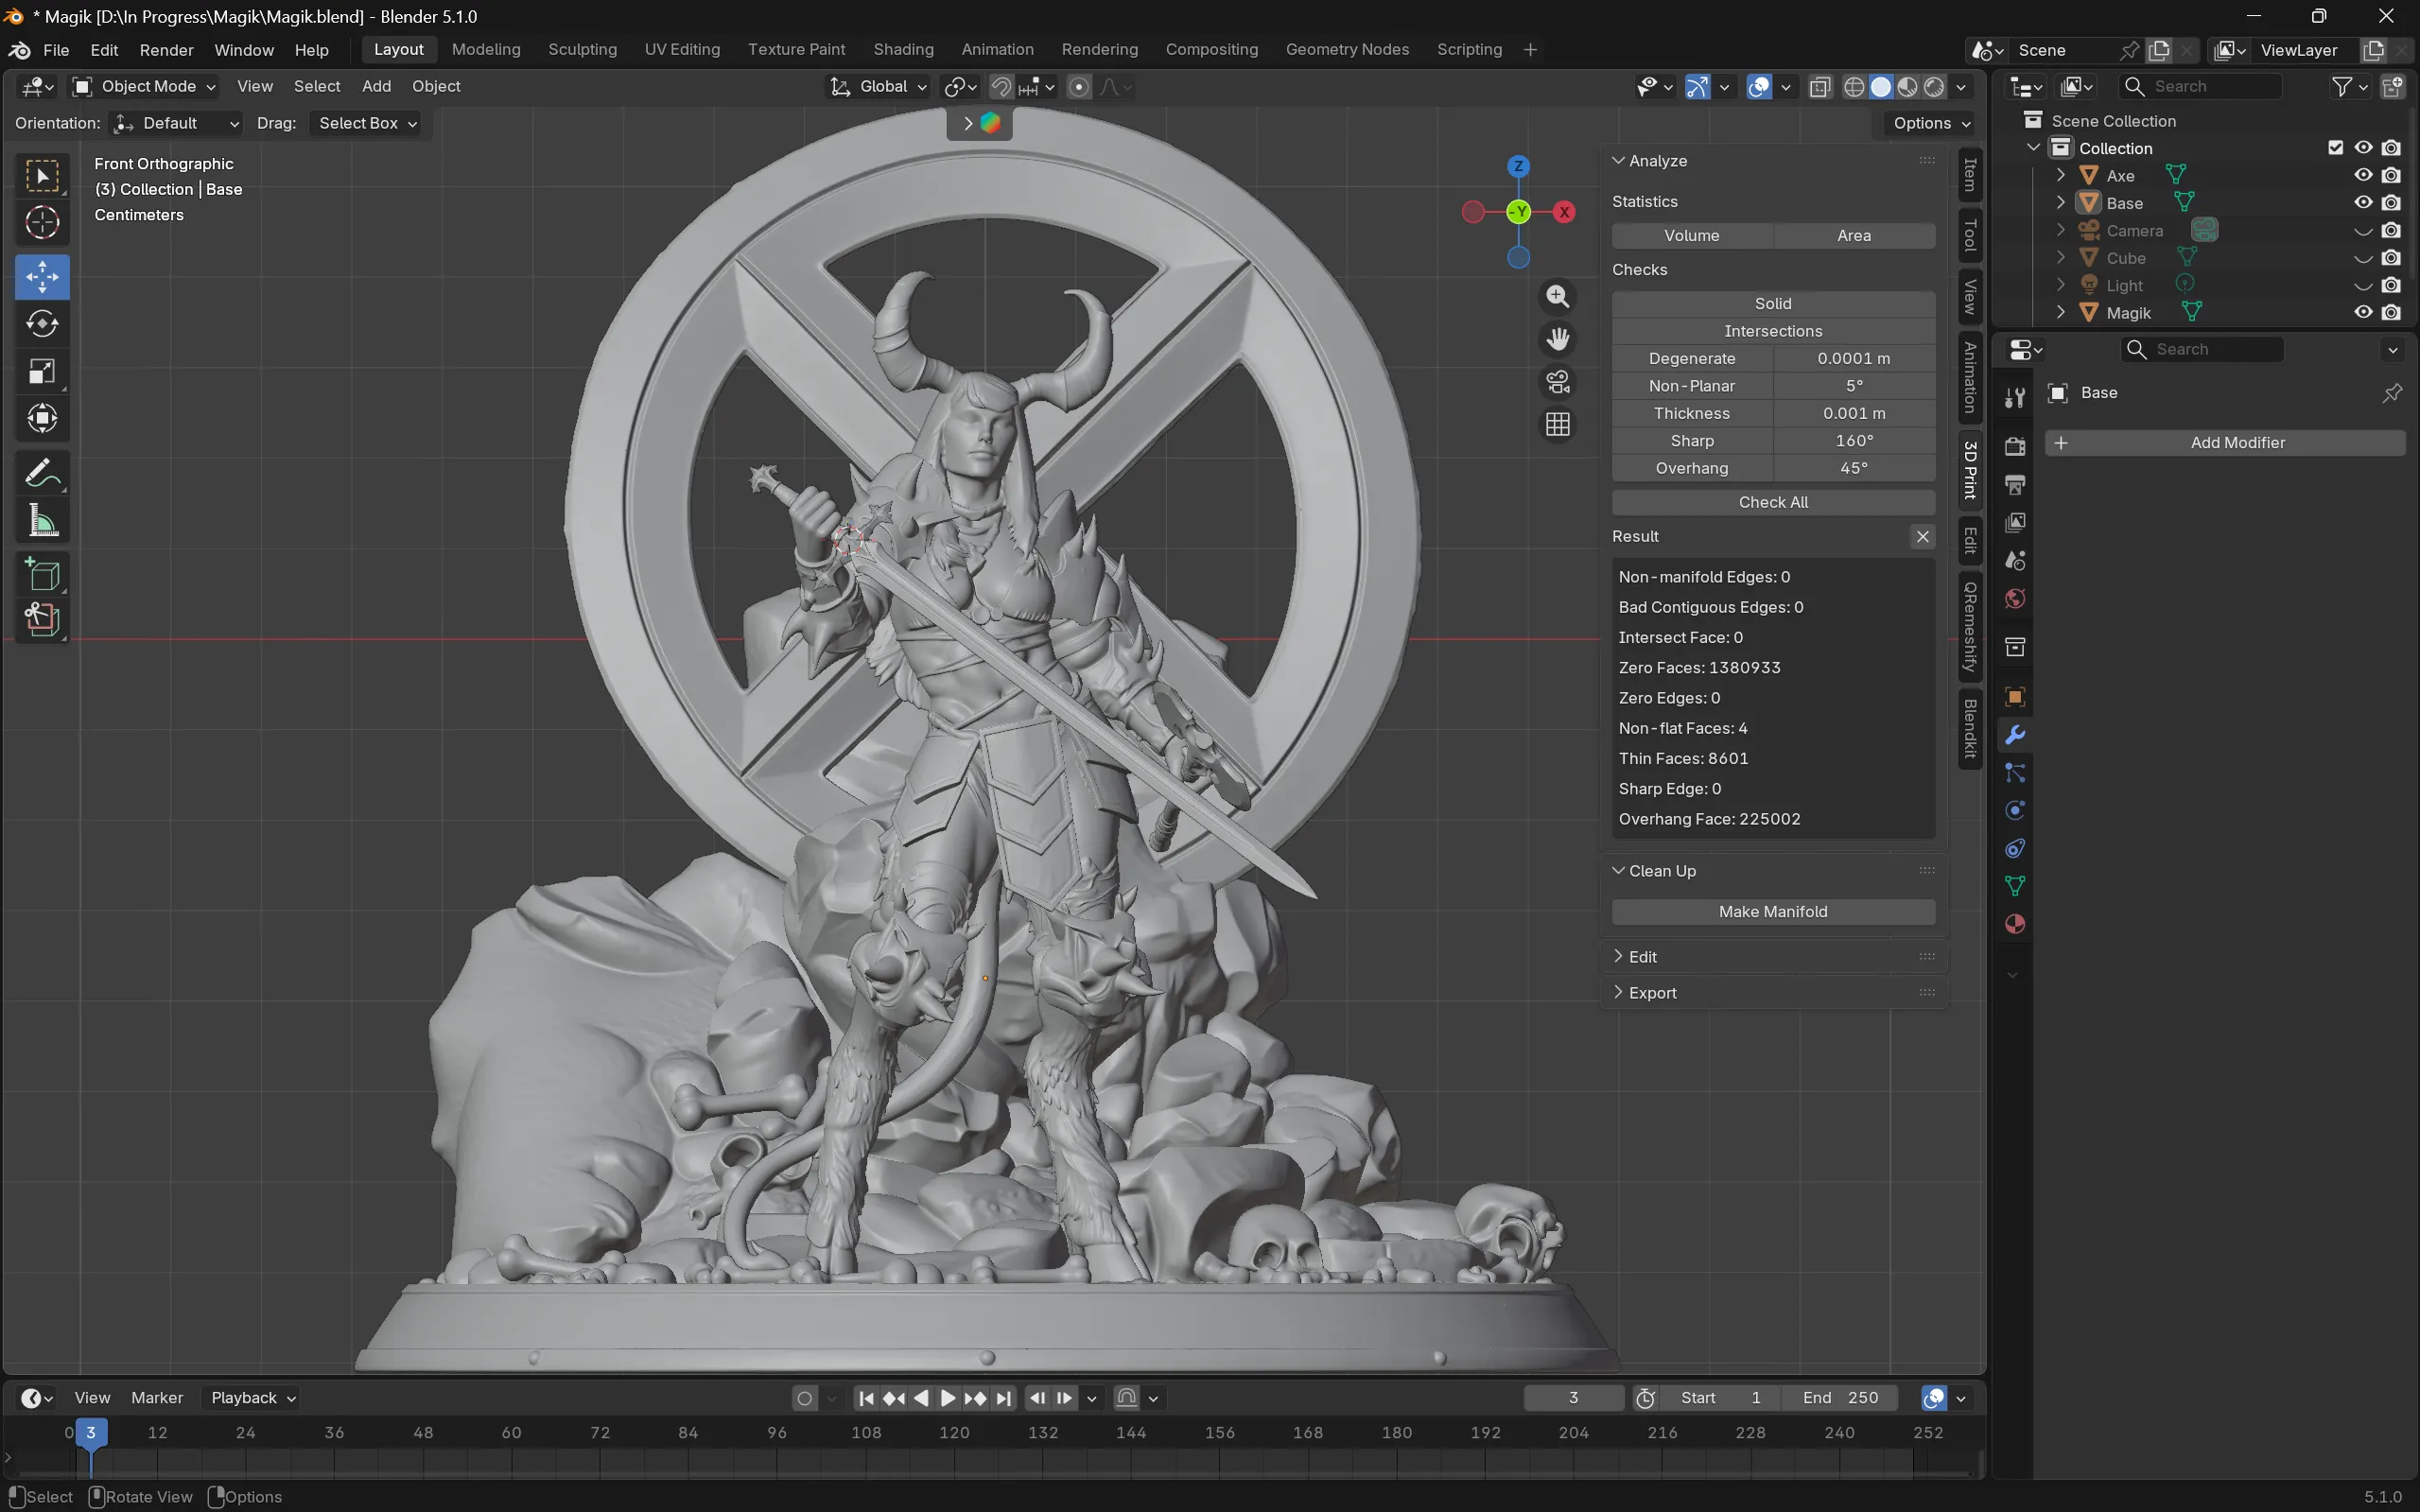This screenshot has height=1512, width=2420.
Task: Open the Render properties tab
Action: (x=2014, y=446)
